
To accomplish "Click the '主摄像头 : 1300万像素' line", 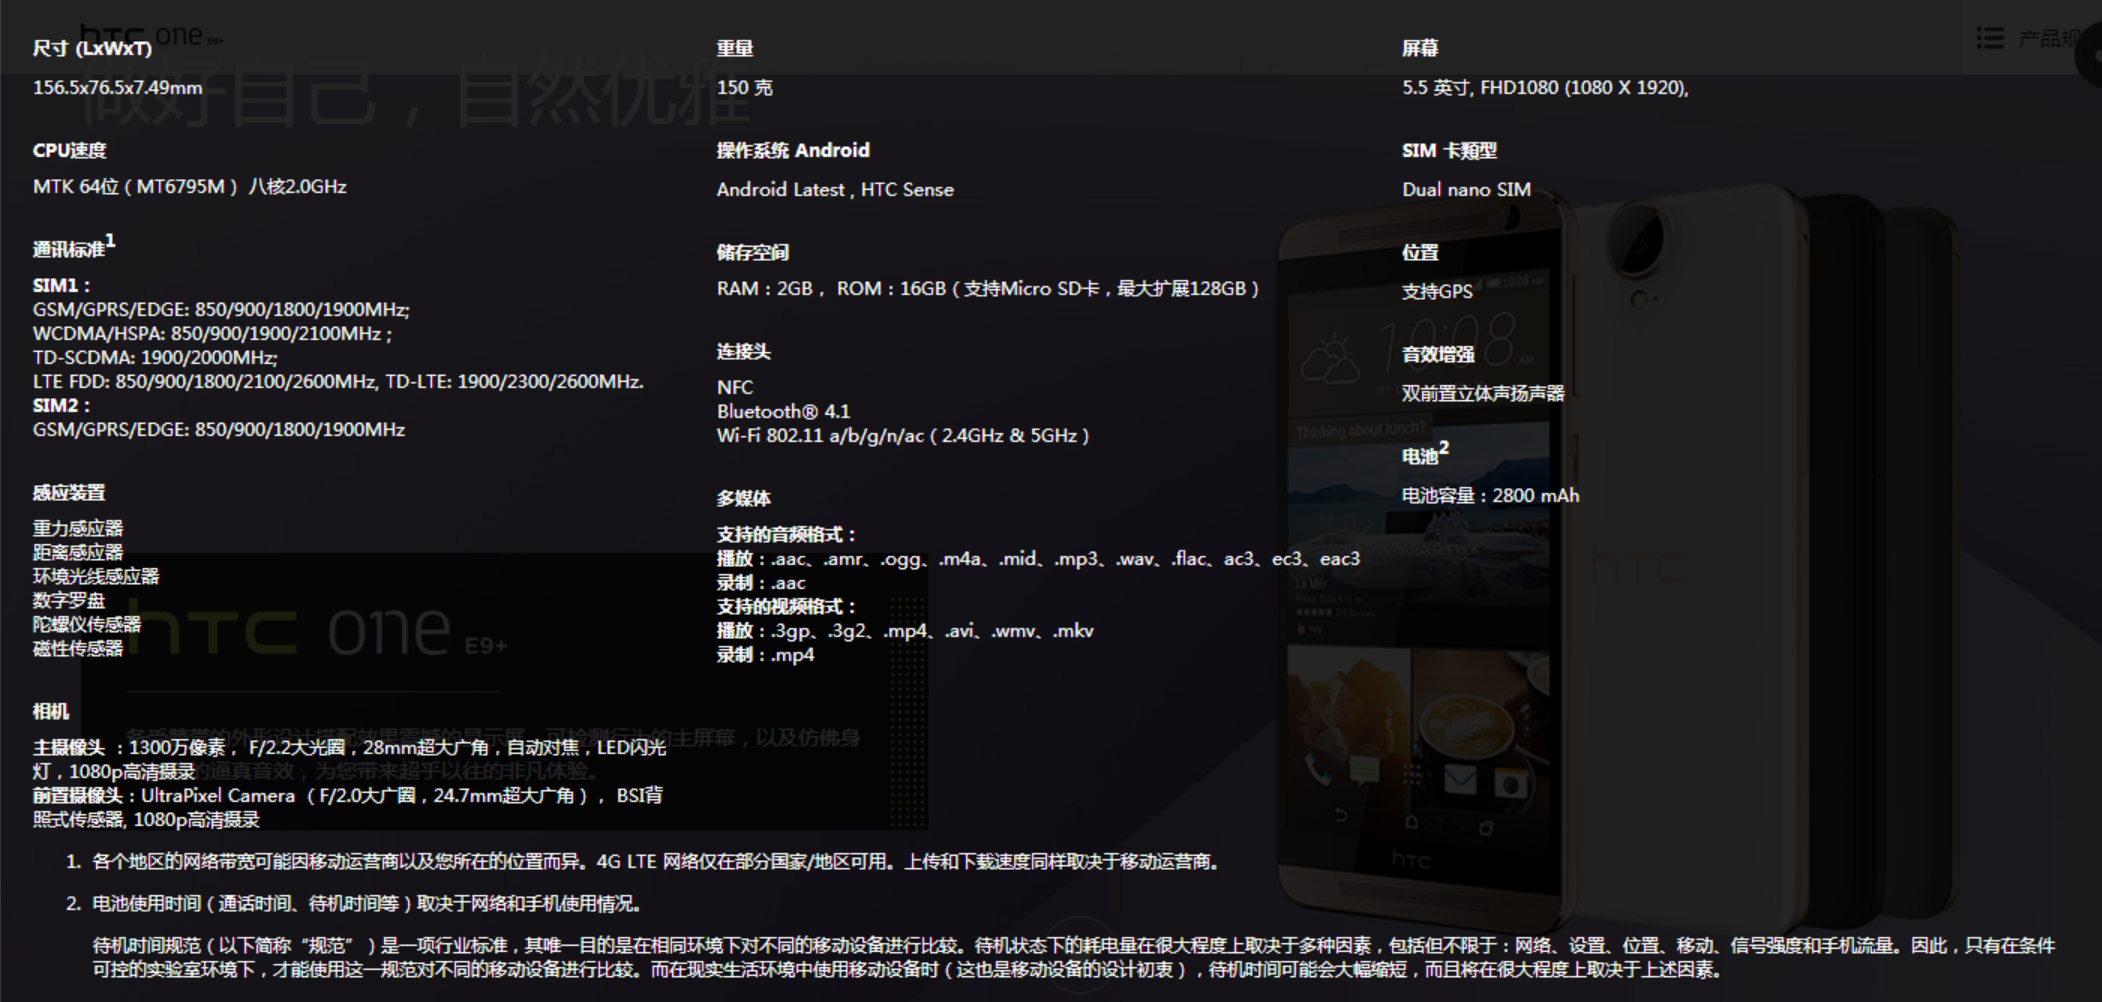I will [349, 759].
